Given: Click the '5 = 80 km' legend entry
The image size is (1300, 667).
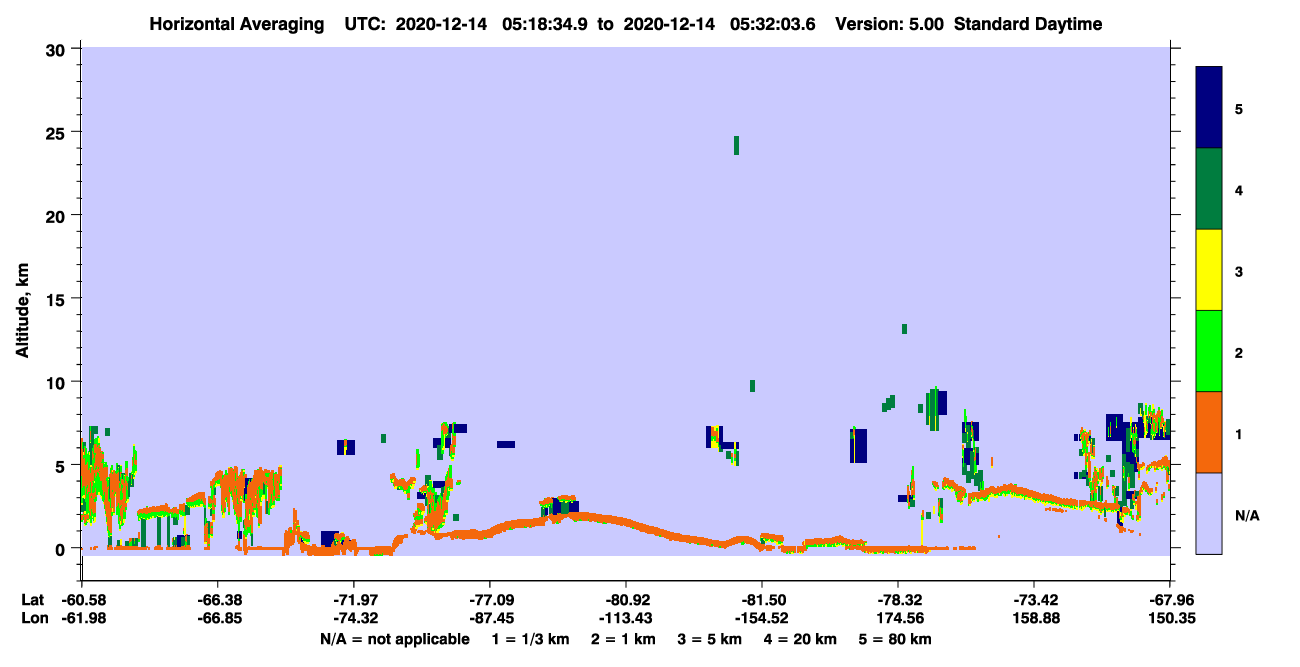Looking at the screenshot, I should click(896, 639).
